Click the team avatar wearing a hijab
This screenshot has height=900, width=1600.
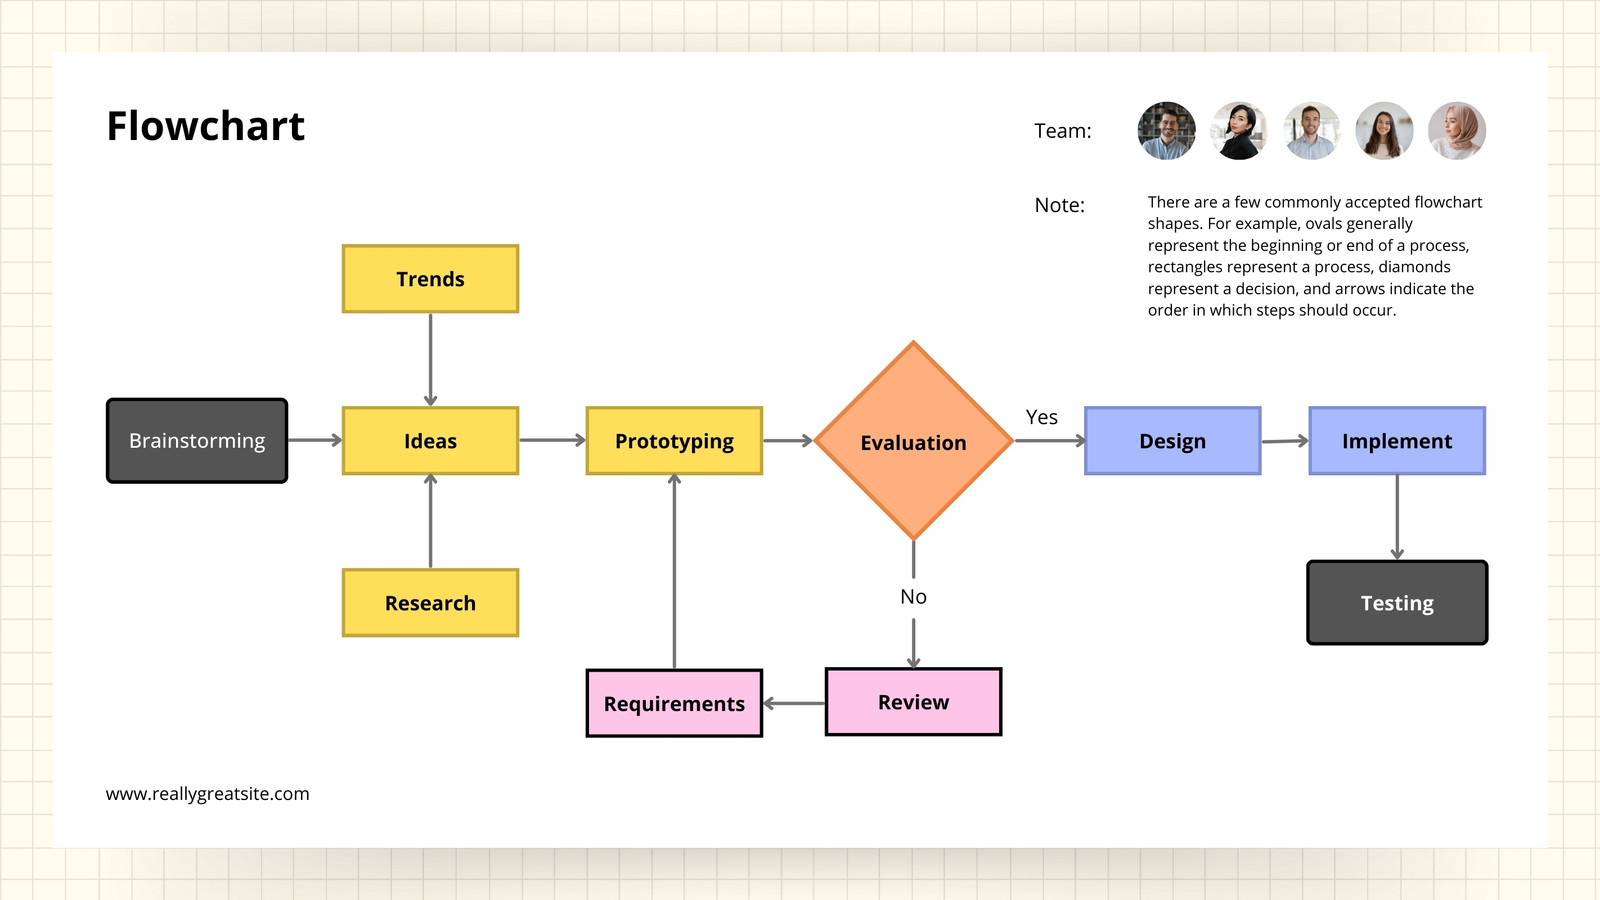[x=1457, y=131]
